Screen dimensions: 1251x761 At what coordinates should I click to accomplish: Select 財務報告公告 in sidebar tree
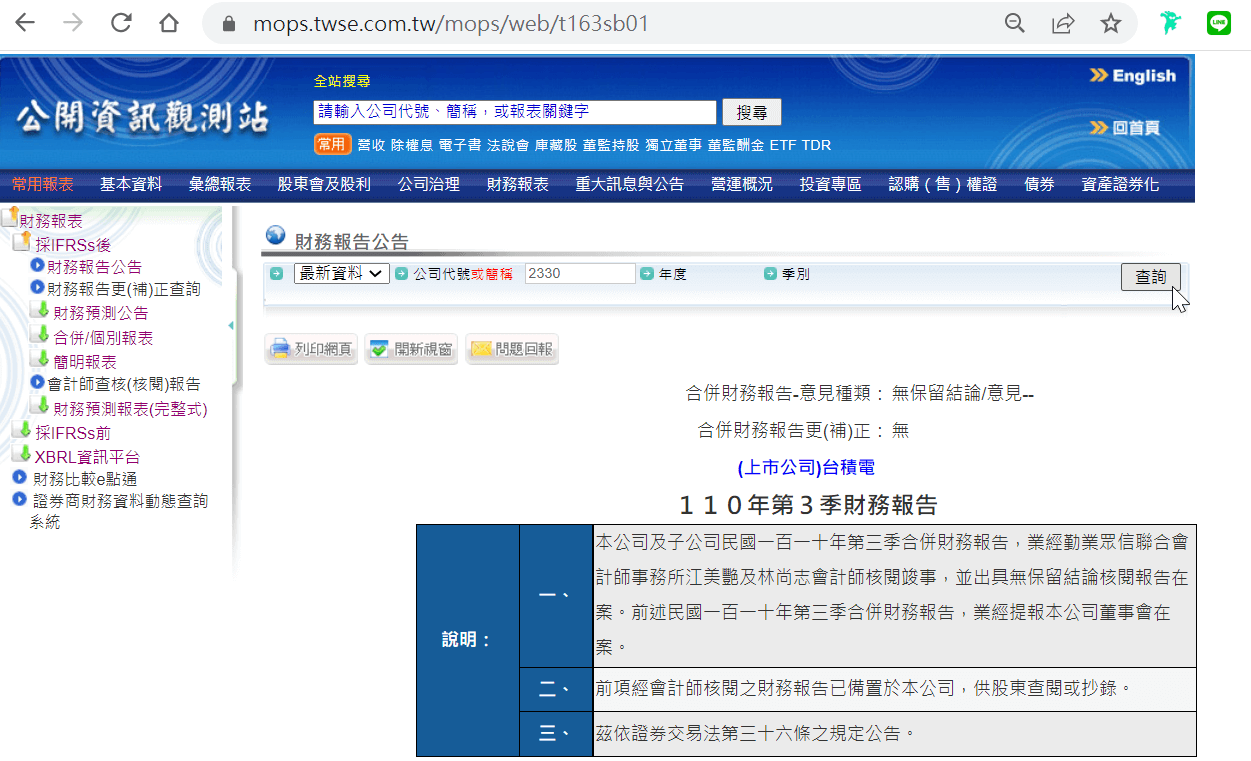click(x=95, y=267)
